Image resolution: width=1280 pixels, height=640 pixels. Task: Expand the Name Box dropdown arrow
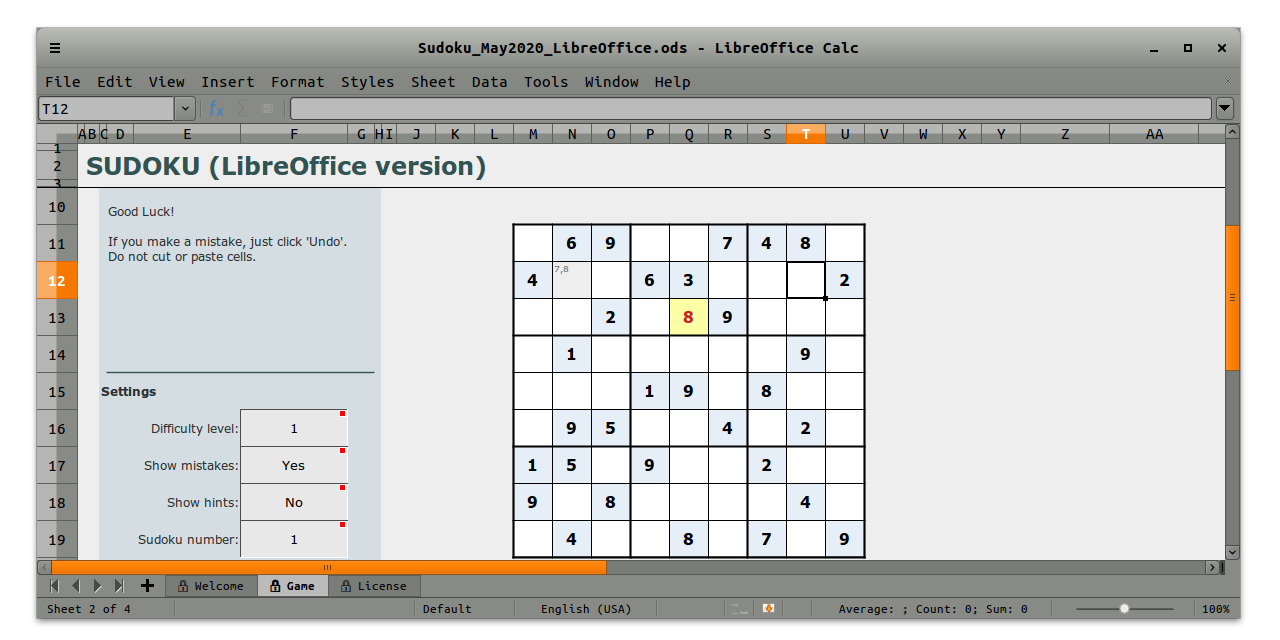click(185, 108)
